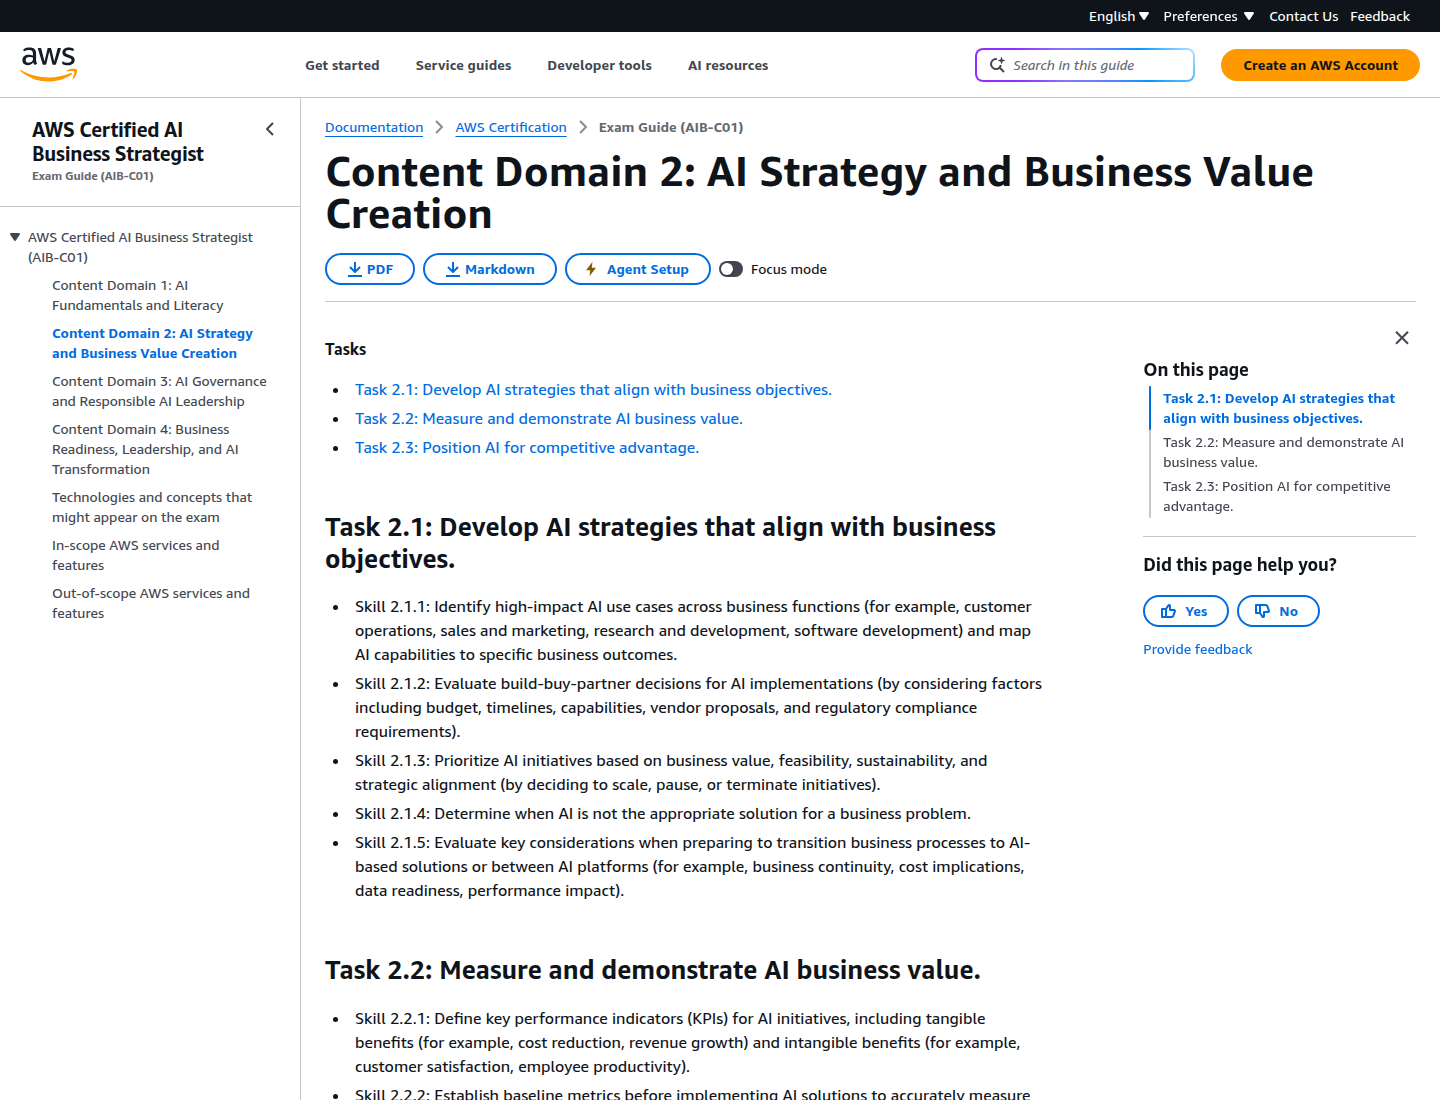This screenshot has height=1100, width=1440.
Task: Close the On this page panel
Action: point(1402,338)
